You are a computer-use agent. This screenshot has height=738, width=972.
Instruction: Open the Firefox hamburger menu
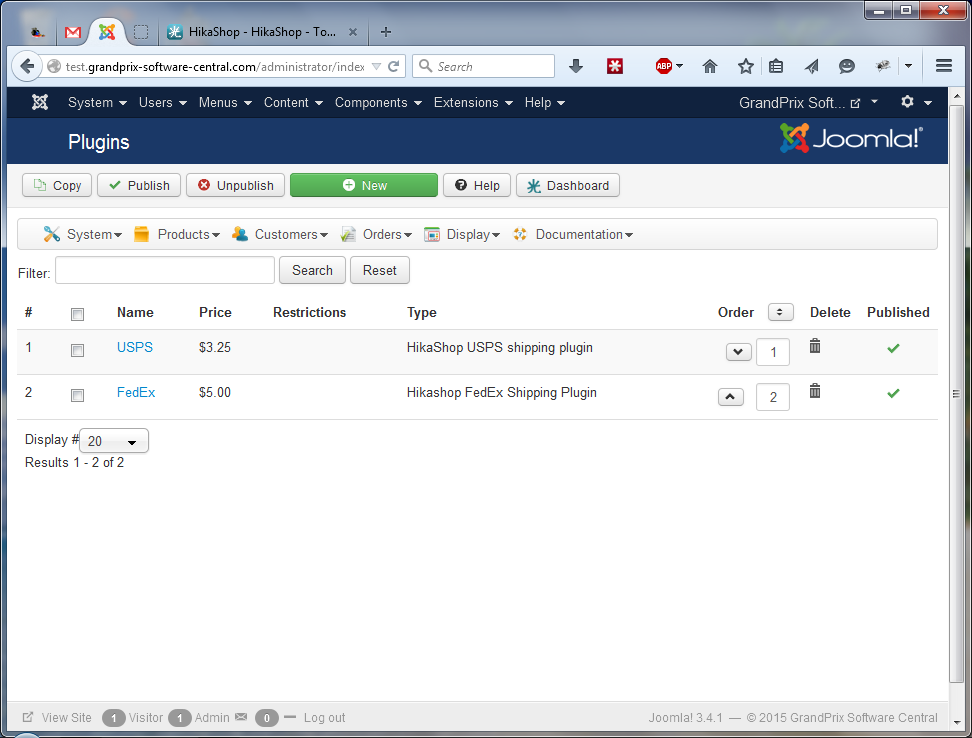[943, 66]
